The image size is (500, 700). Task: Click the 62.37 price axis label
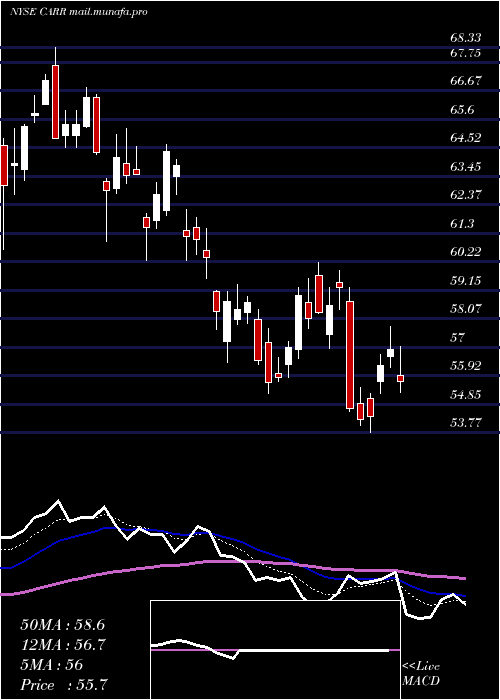click(466, 195)
